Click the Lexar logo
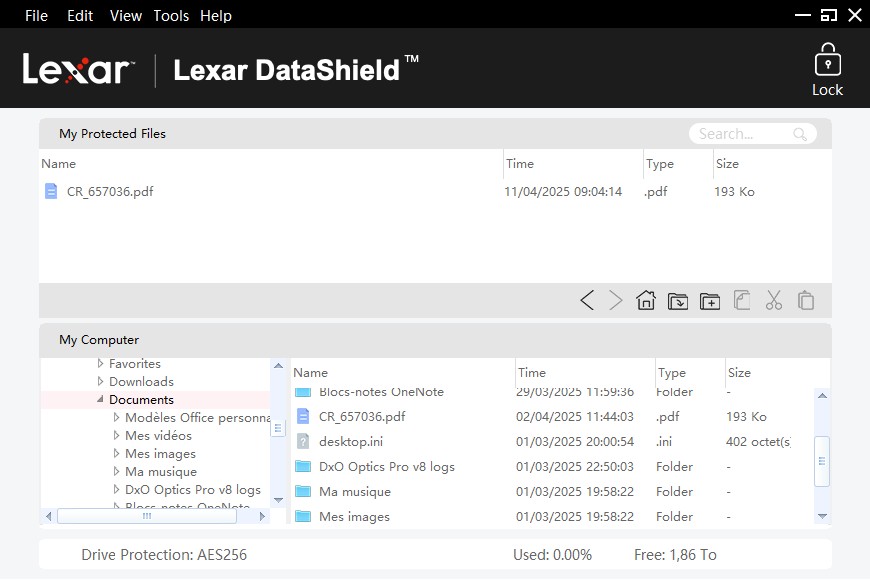Viewport: 870px width, 580px height. (x=78, y=69)
